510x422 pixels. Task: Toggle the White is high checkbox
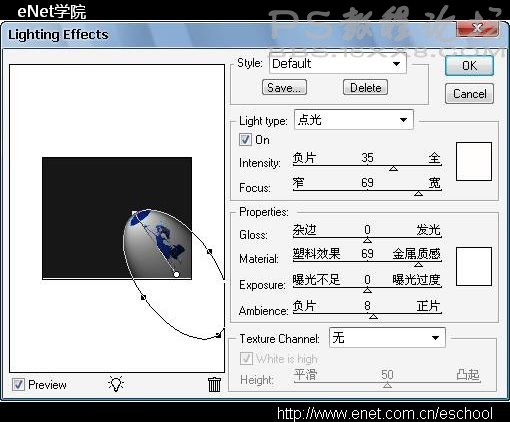[x=246, y=359]
